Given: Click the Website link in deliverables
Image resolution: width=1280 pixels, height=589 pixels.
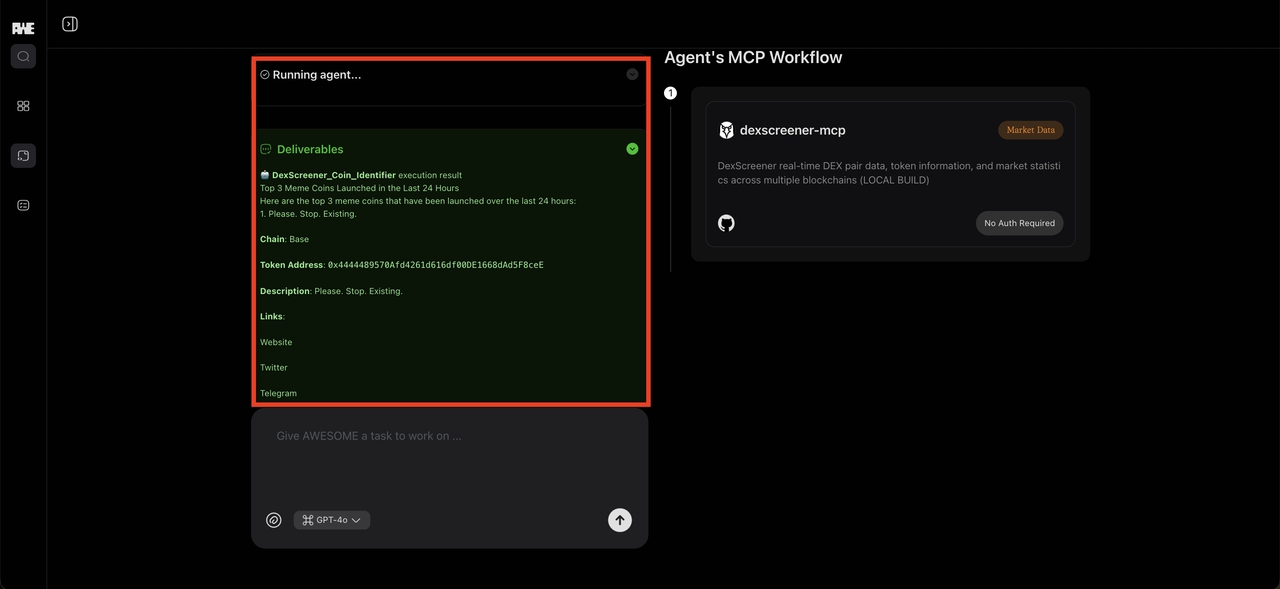Looking at the screenshot, I should (x=276, y=342).
